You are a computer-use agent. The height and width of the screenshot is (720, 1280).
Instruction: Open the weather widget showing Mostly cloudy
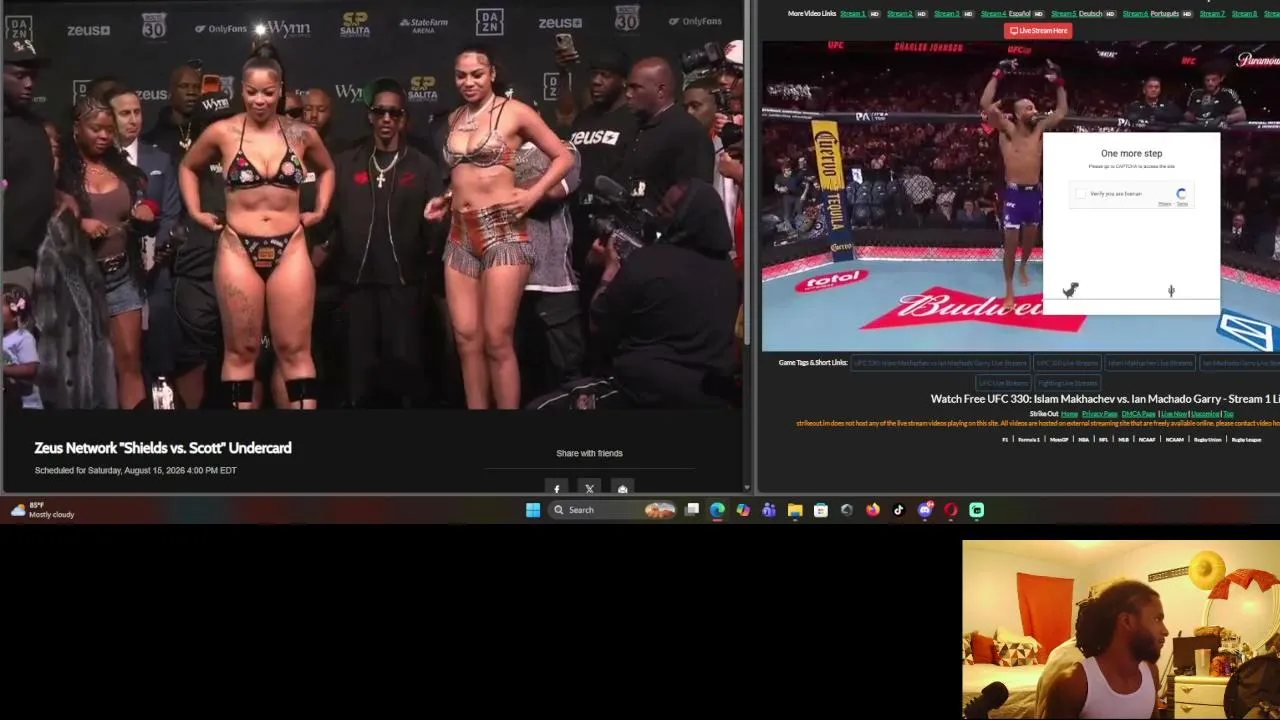[42, 510]
